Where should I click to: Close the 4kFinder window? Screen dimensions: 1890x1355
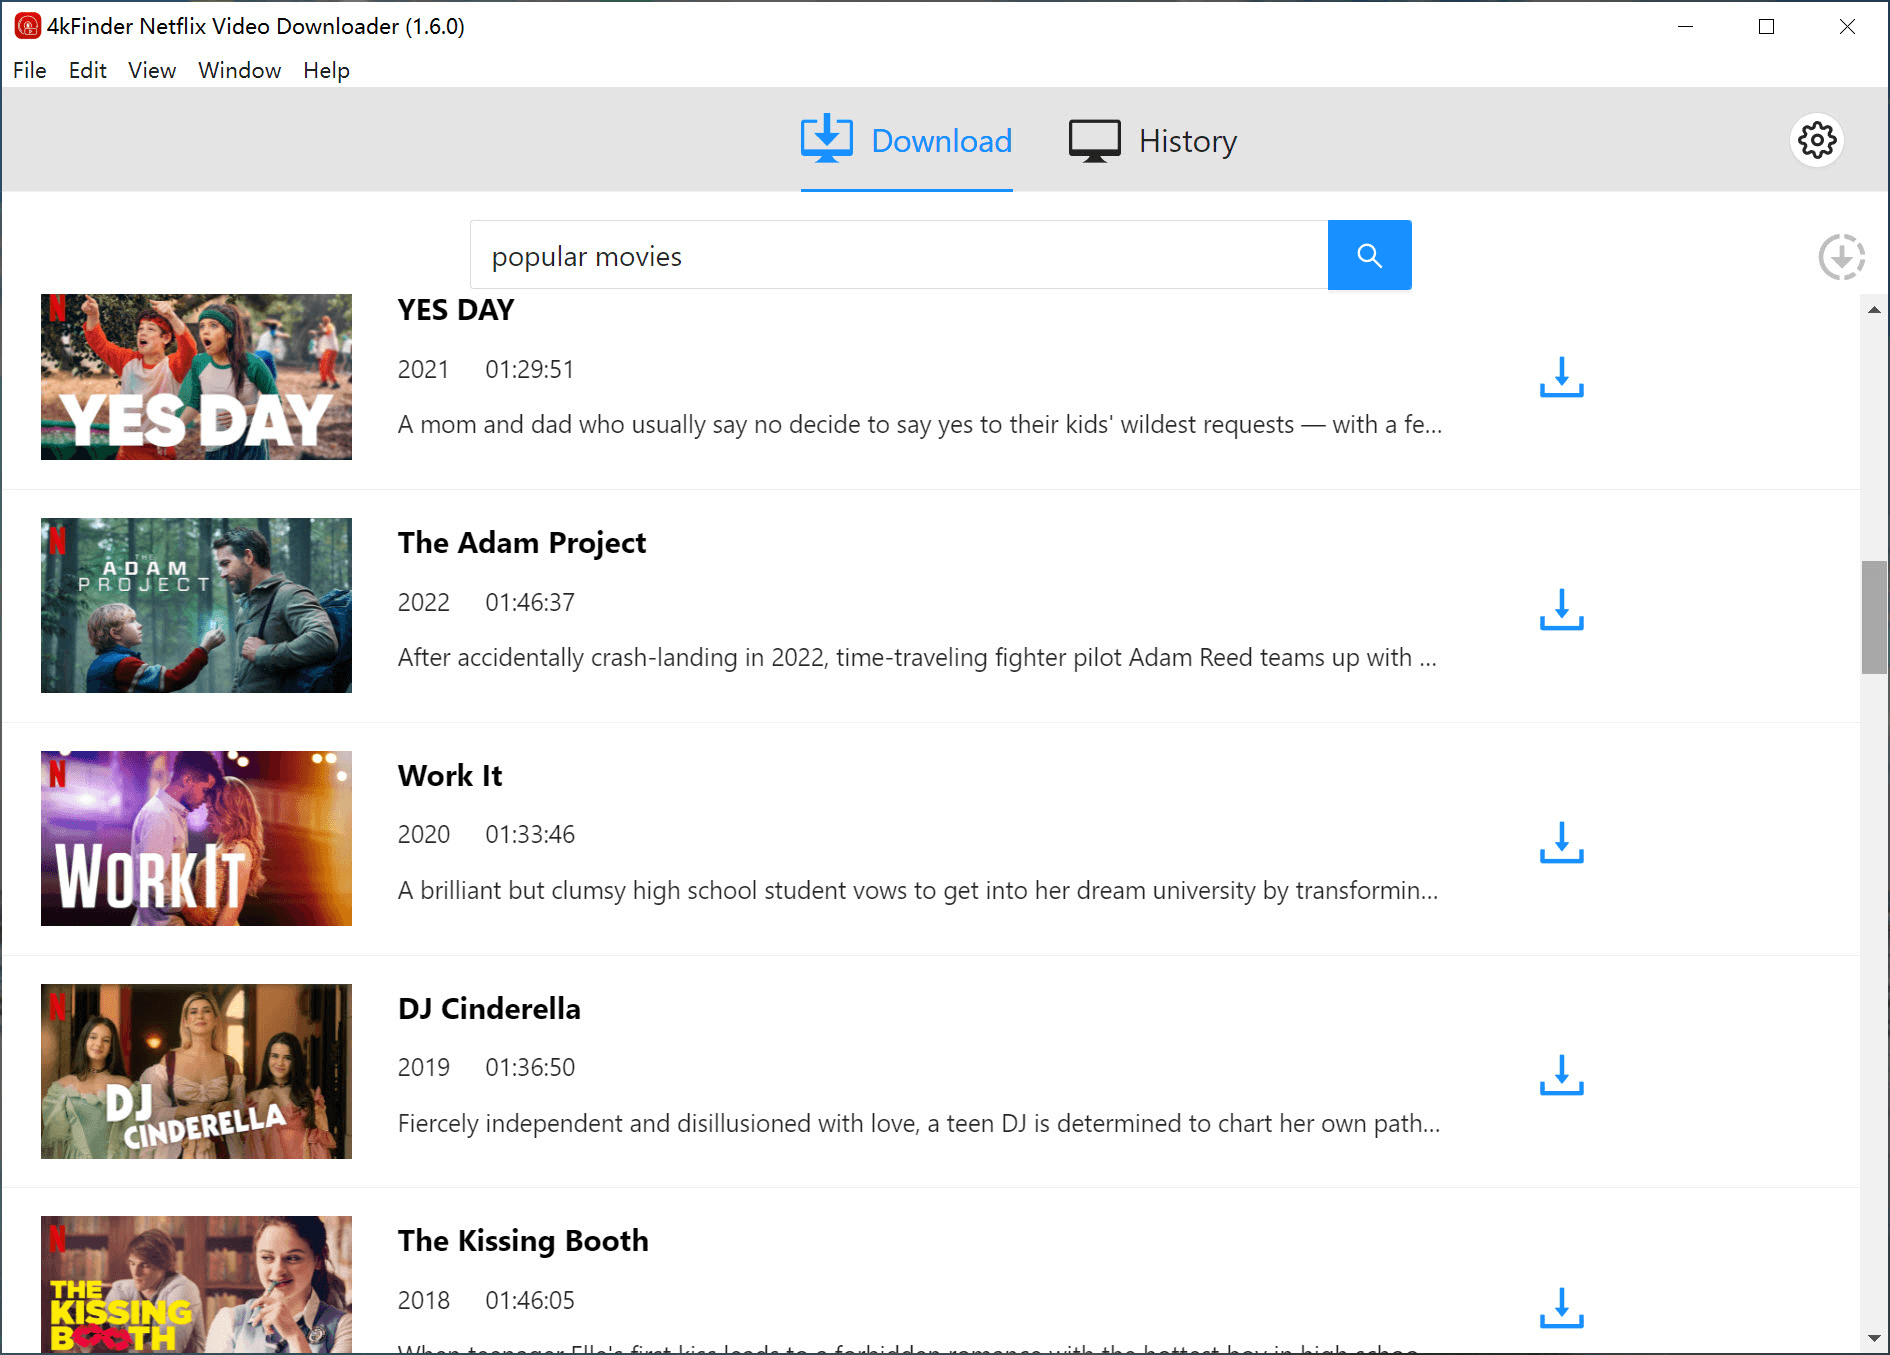[1847, 26]
